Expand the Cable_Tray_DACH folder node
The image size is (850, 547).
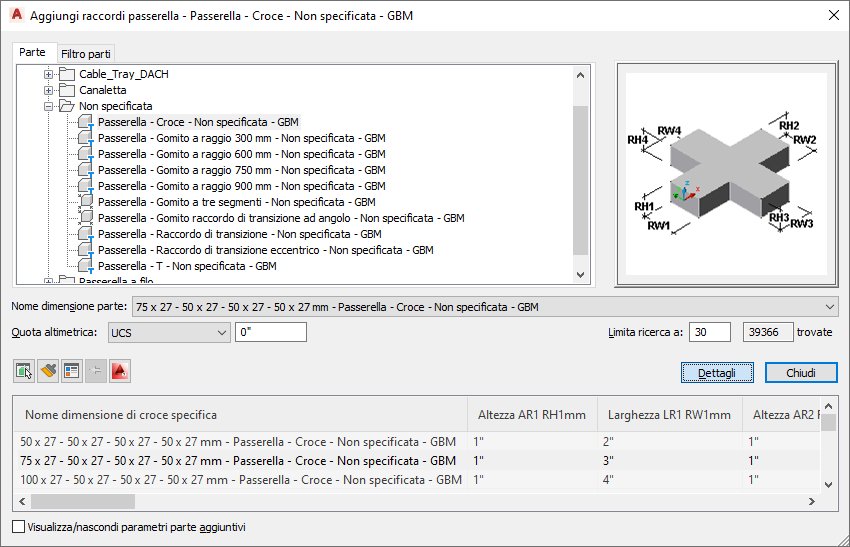[x=48, y=74]
